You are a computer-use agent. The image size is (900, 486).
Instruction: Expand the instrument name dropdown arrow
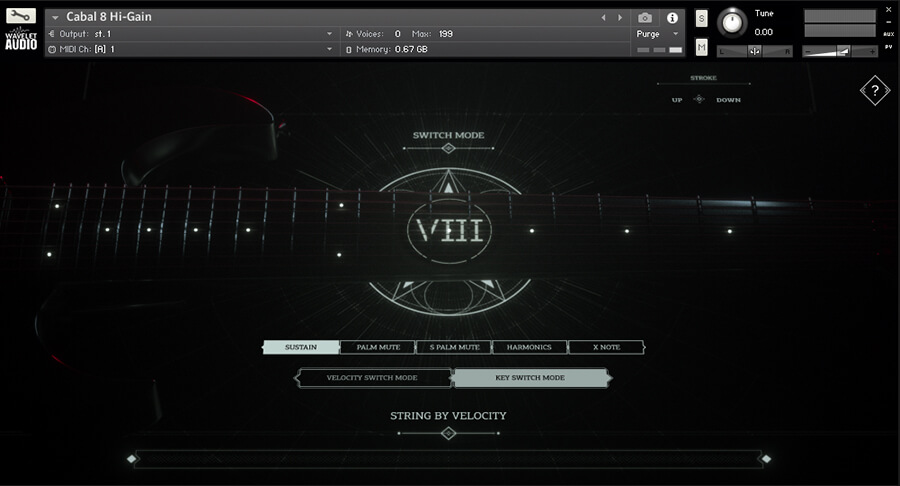click(x=55, y=18)
